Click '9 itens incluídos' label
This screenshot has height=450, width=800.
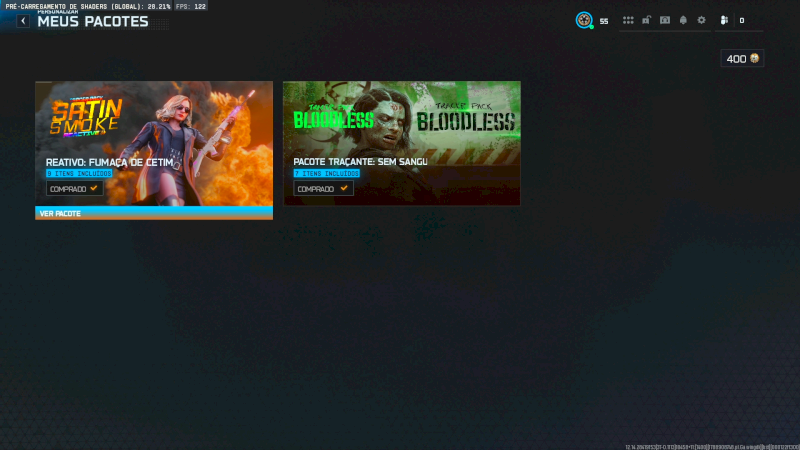click(x=79, y=173)
